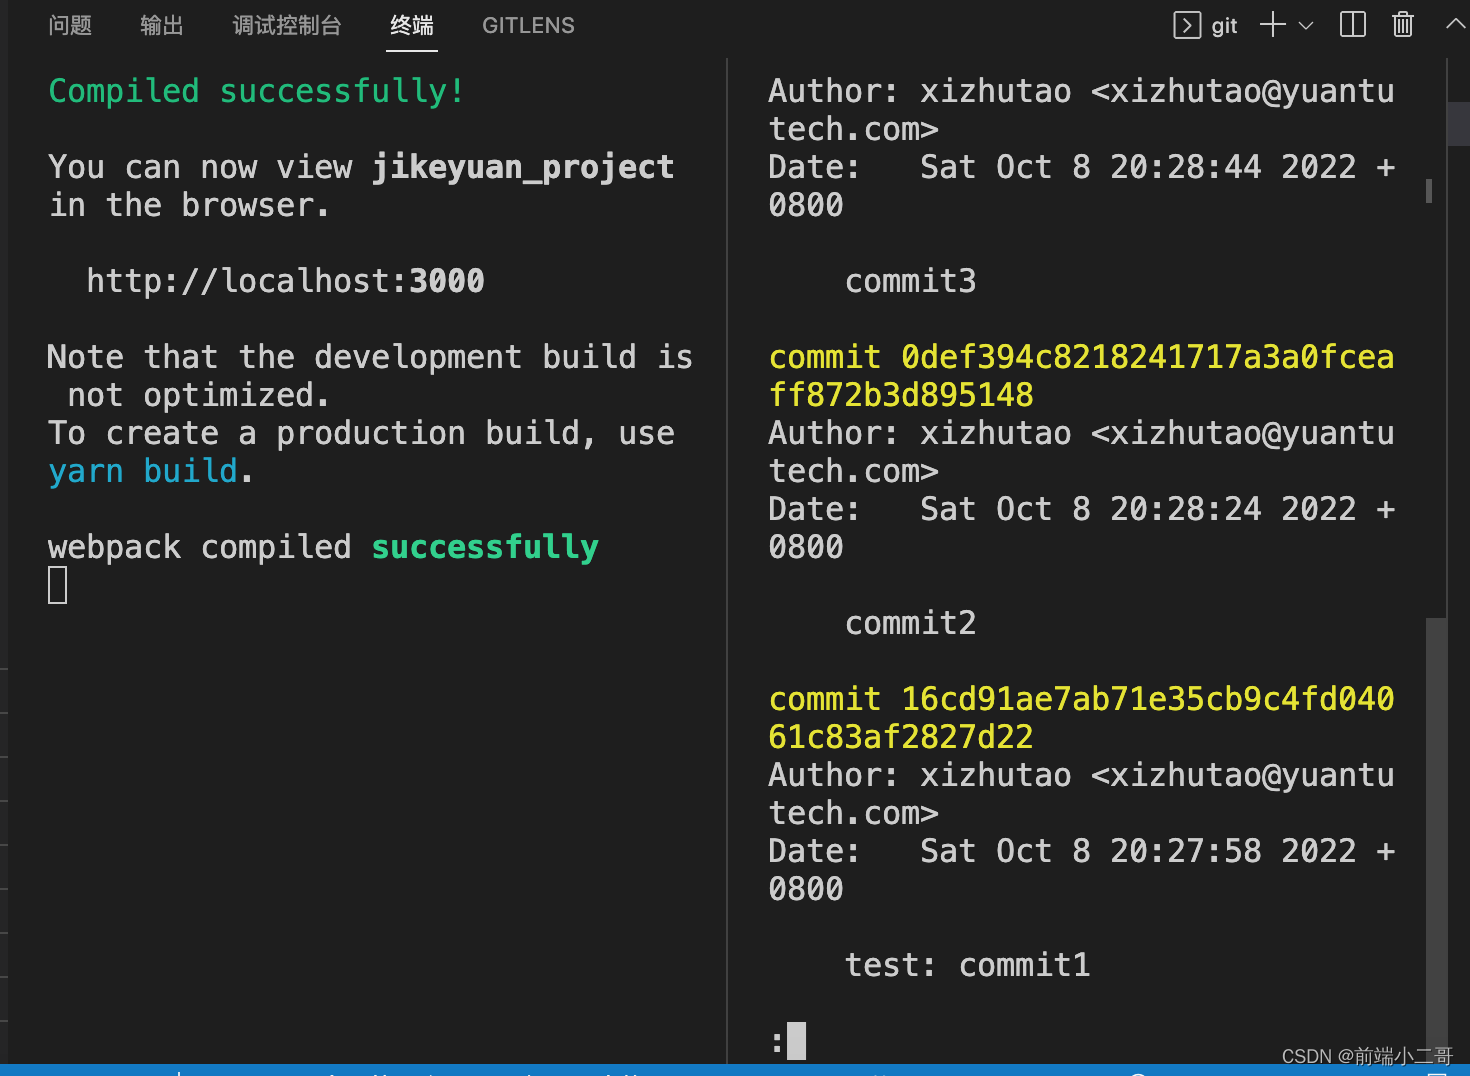Viewport: 1470px width, 1076px height.
Task: Kill terminal using the trash icon
Action: coord(1403,25)
